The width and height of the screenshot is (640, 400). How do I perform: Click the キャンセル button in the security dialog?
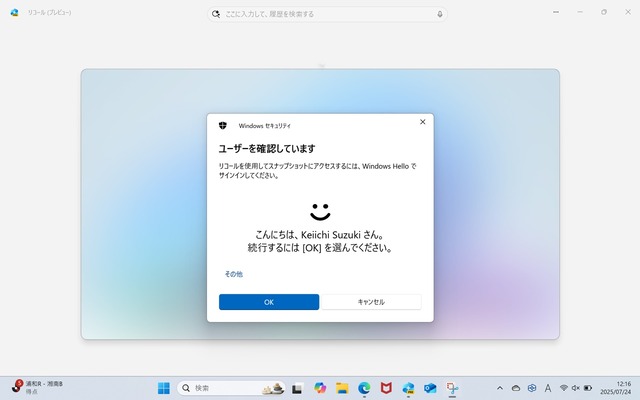(371, 302)
